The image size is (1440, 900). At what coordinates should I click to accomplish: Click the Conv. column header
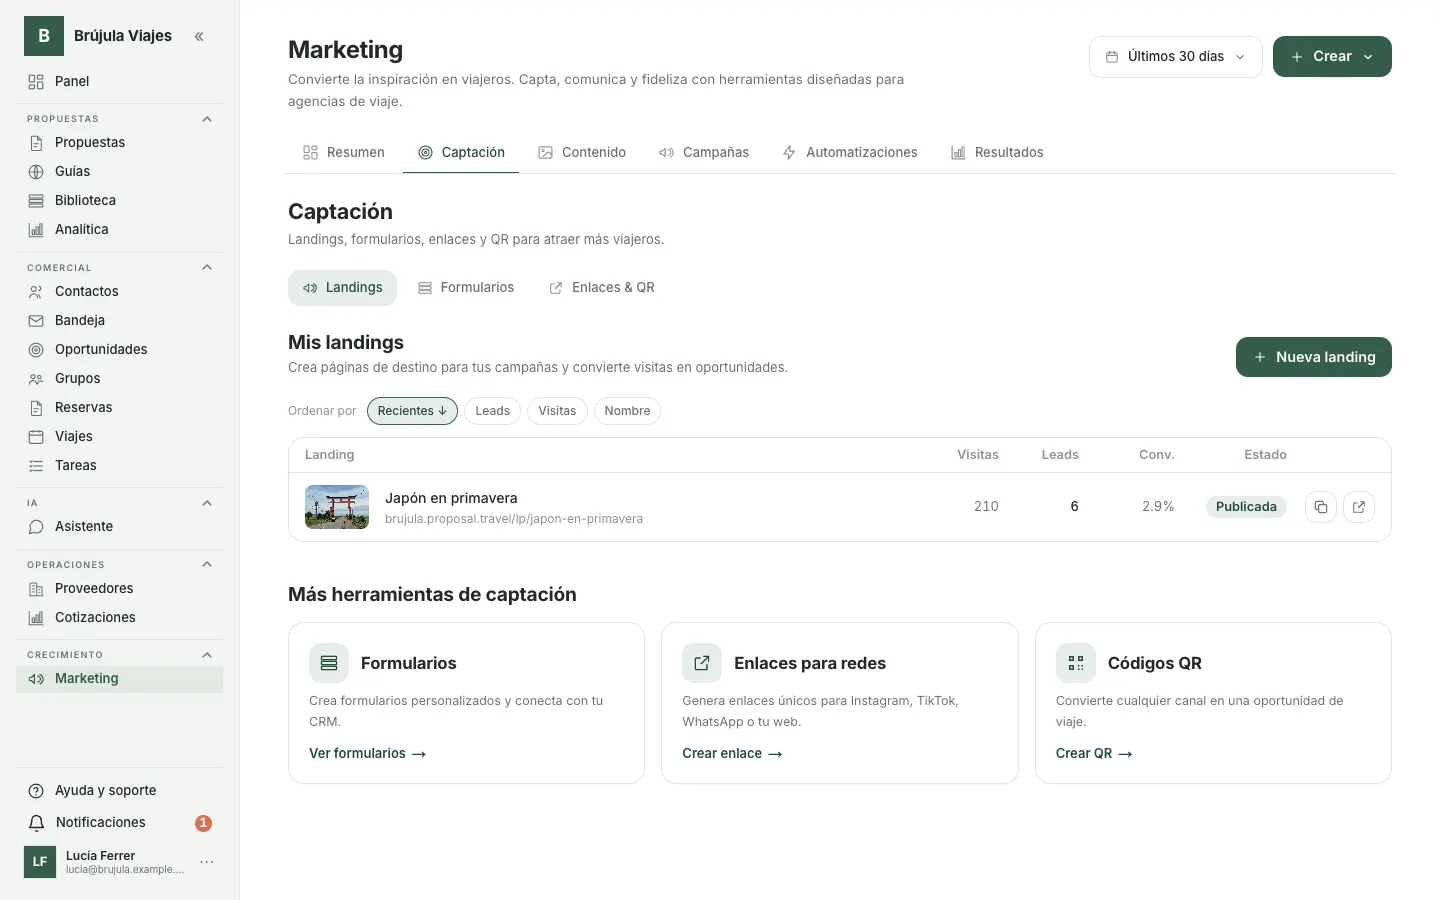(1157, 455)
